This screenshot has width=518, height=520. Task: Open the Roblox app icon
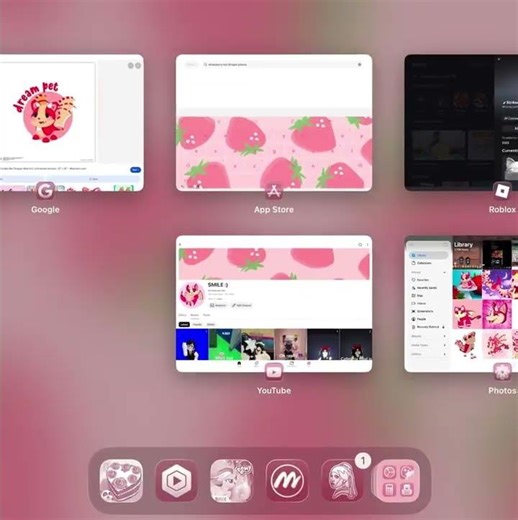click(x=502, y=191)
